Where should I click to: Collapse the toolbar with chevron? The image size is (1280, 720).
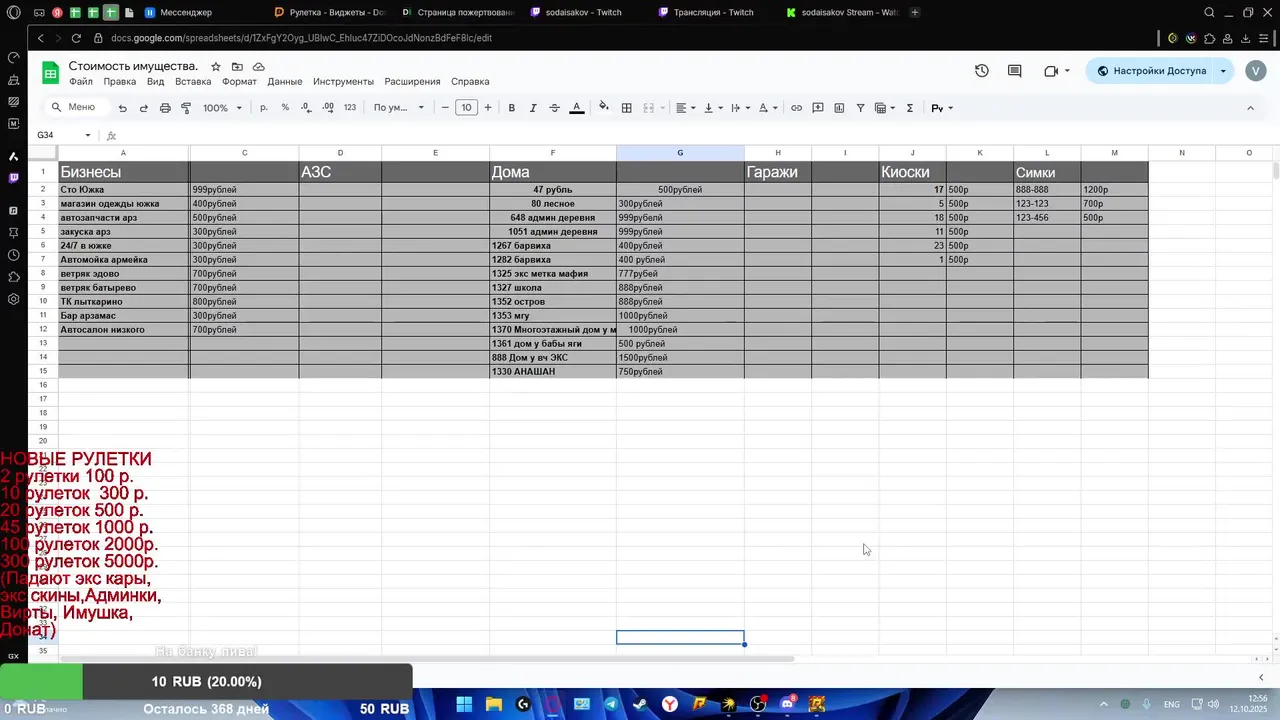click(1250, 108)
